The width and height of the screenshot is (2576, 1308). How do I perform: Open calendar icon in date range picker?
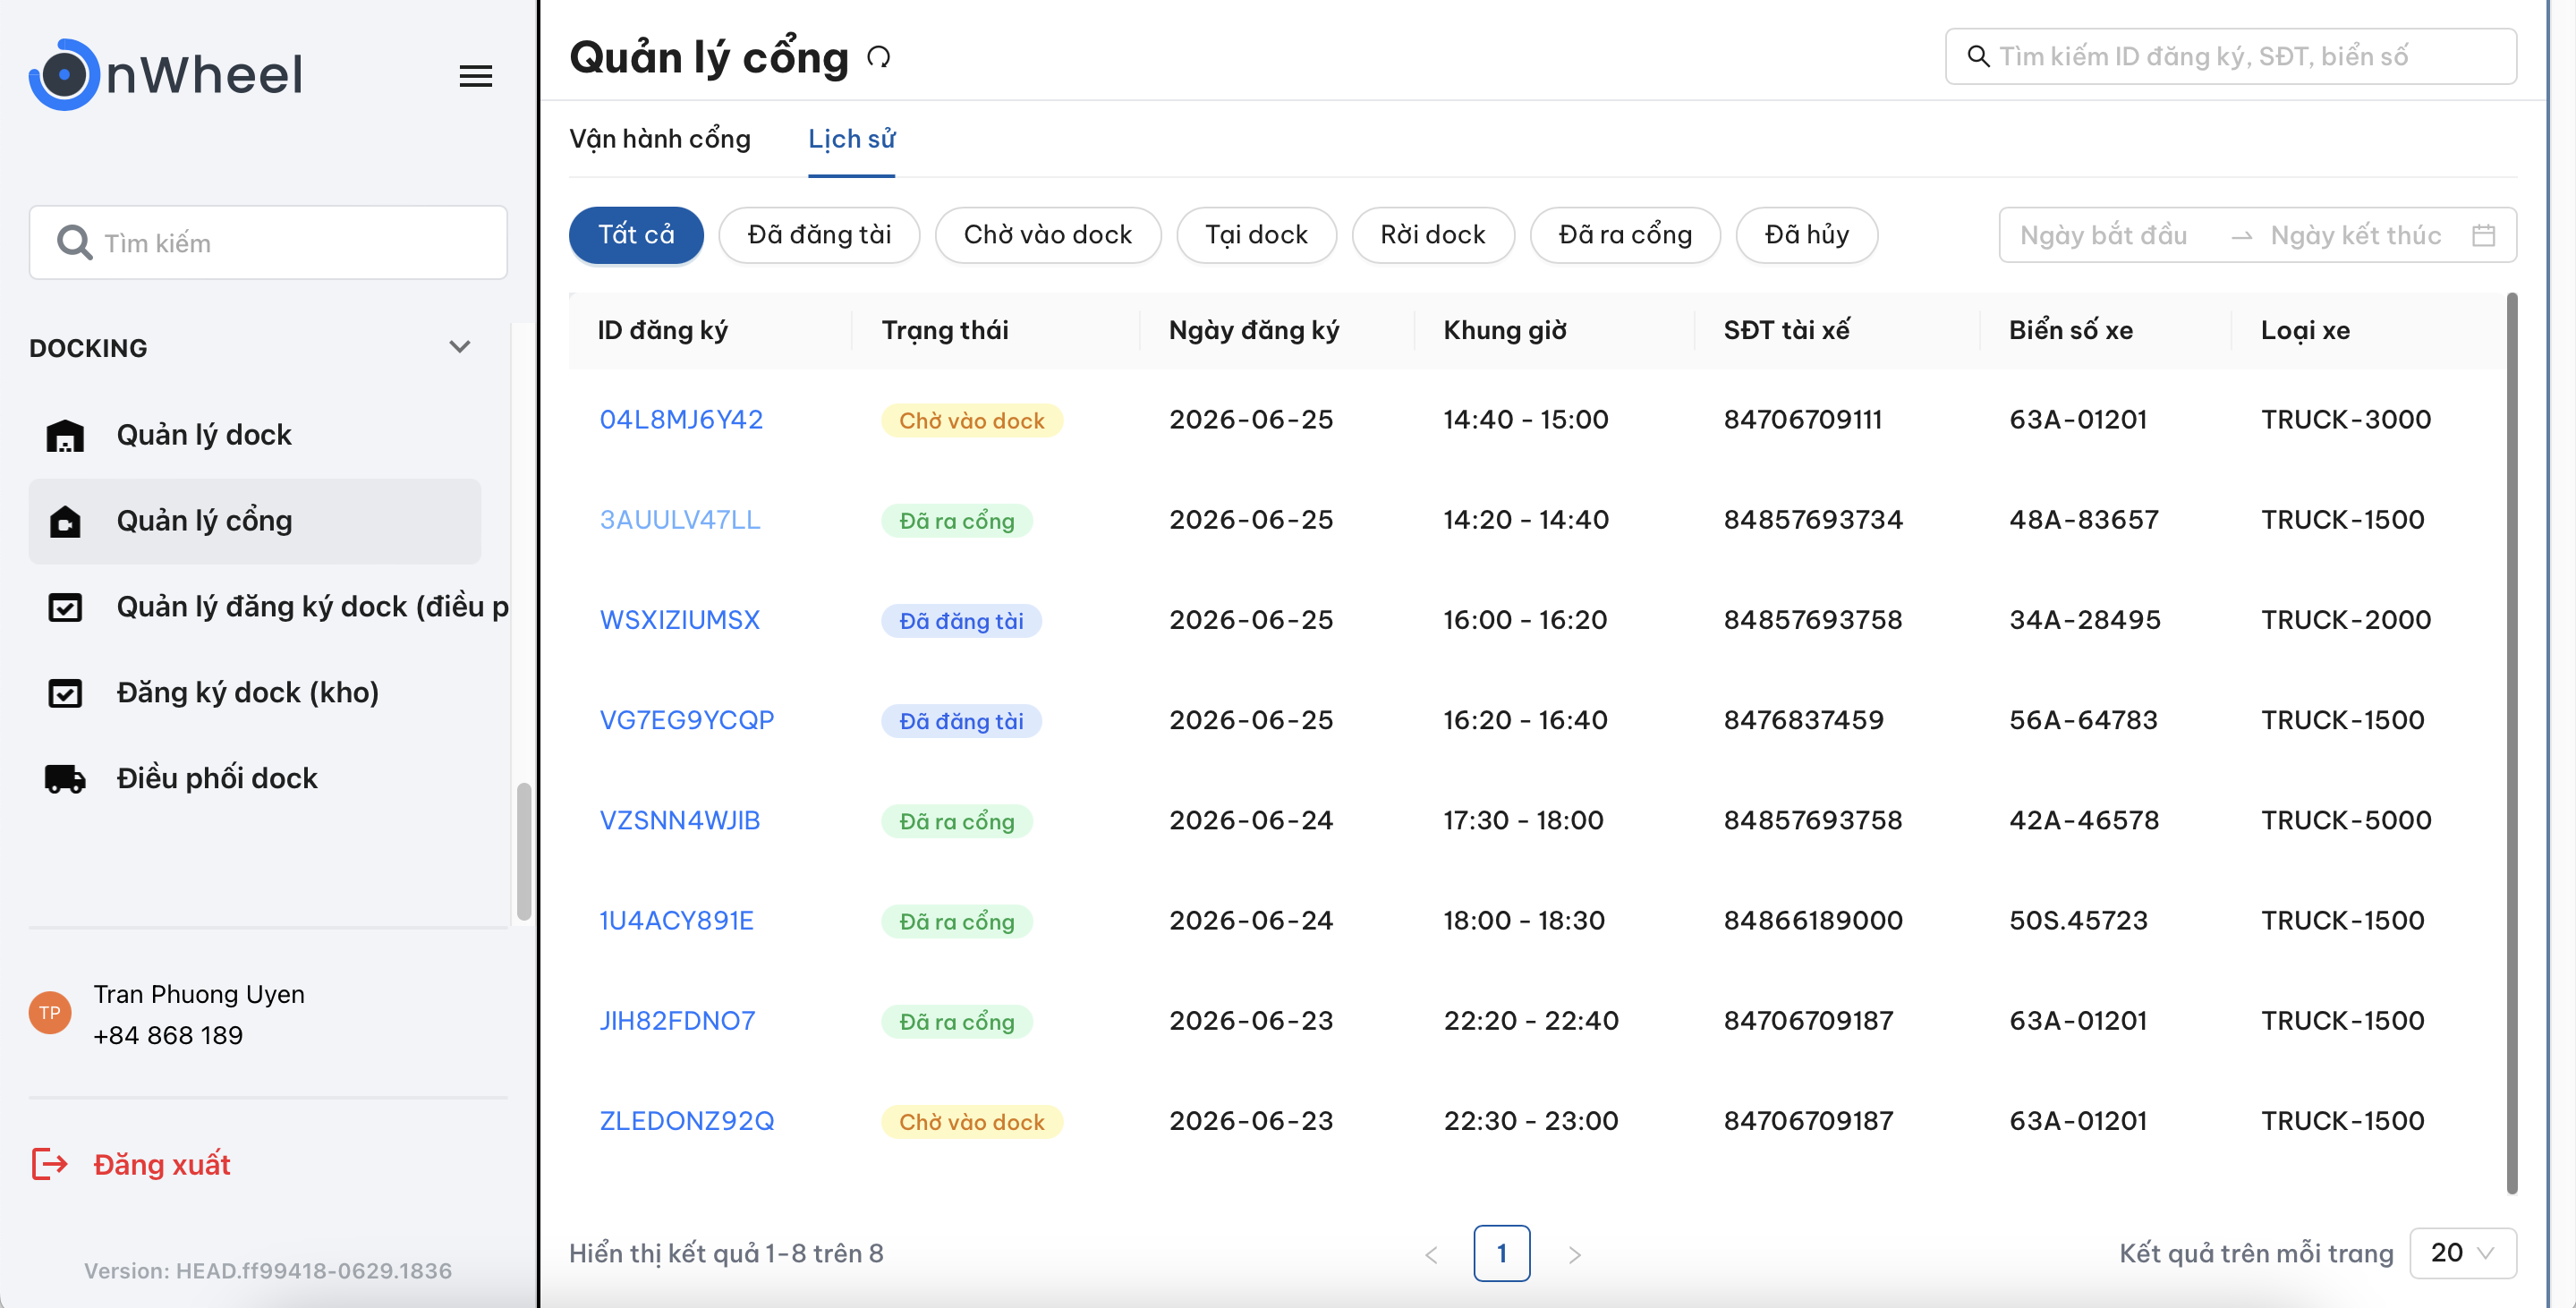pyautogui.click(x=2483, y=236)
